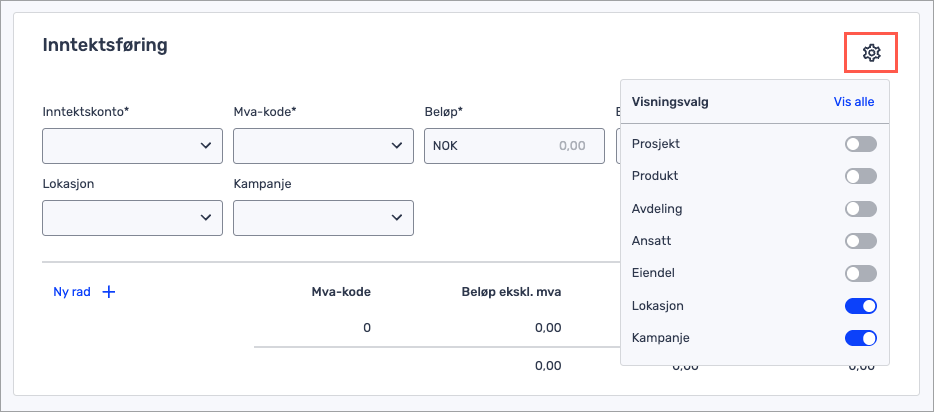Click the Inntektsføring section title

tap(104, 45)
